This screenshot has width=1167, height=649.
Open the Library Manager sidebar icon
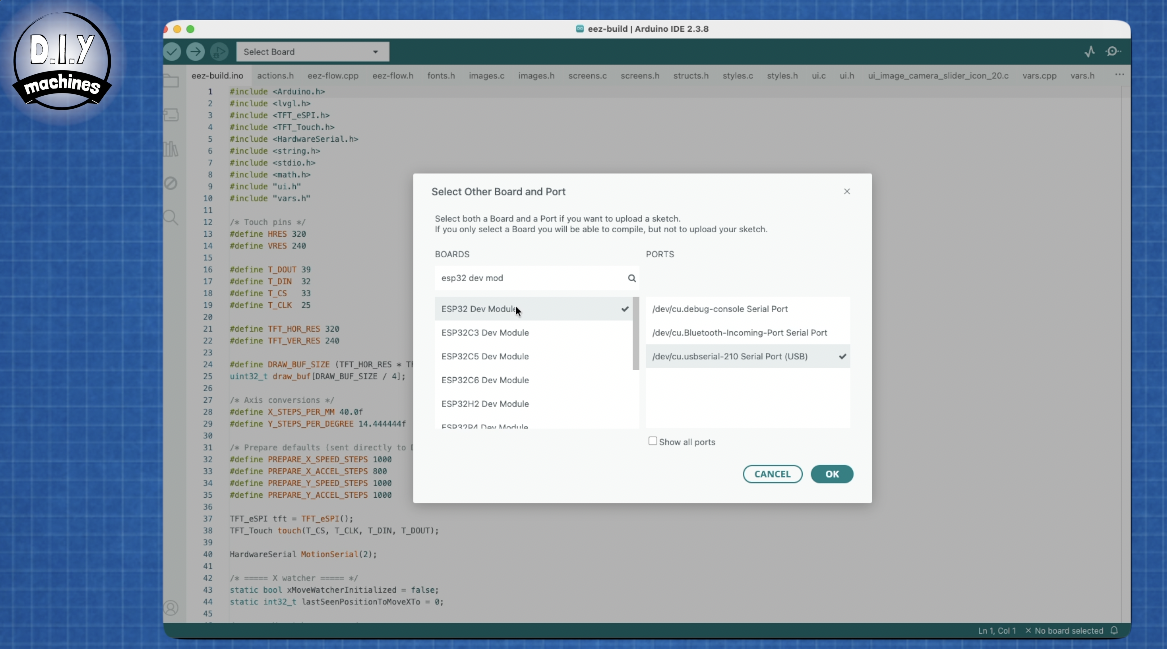pyautogui.click(x=171, y=149)
